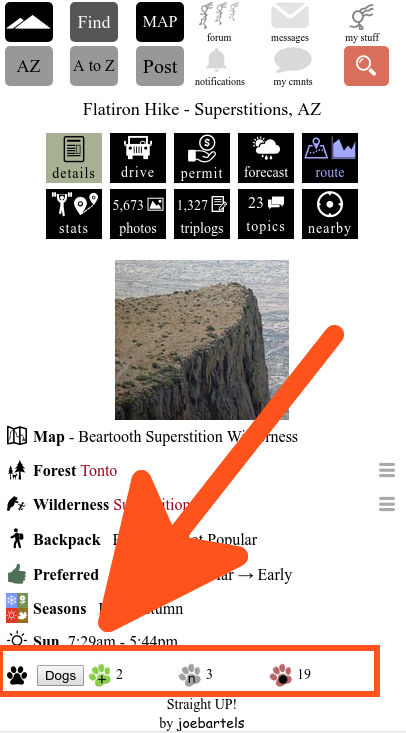Viewport: 406px width, 733px height.
Task: Toggle the red paw rating
Action: click(281, 675)
